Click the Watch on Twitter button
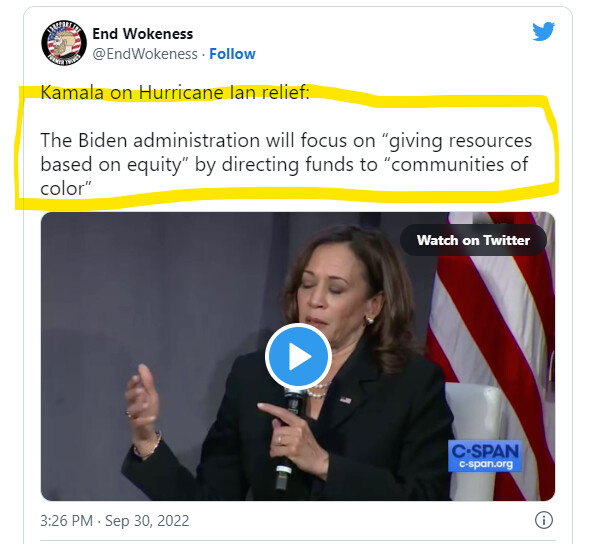The width and height of the screenshot is (615, 544). 473,240
